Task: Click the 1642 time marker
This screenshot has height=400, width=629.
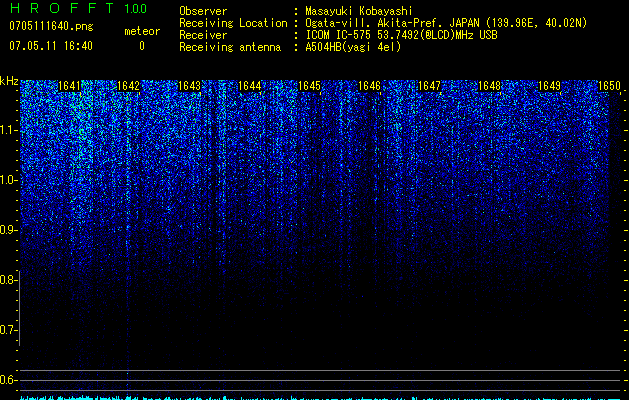Action: pos(128,86)
